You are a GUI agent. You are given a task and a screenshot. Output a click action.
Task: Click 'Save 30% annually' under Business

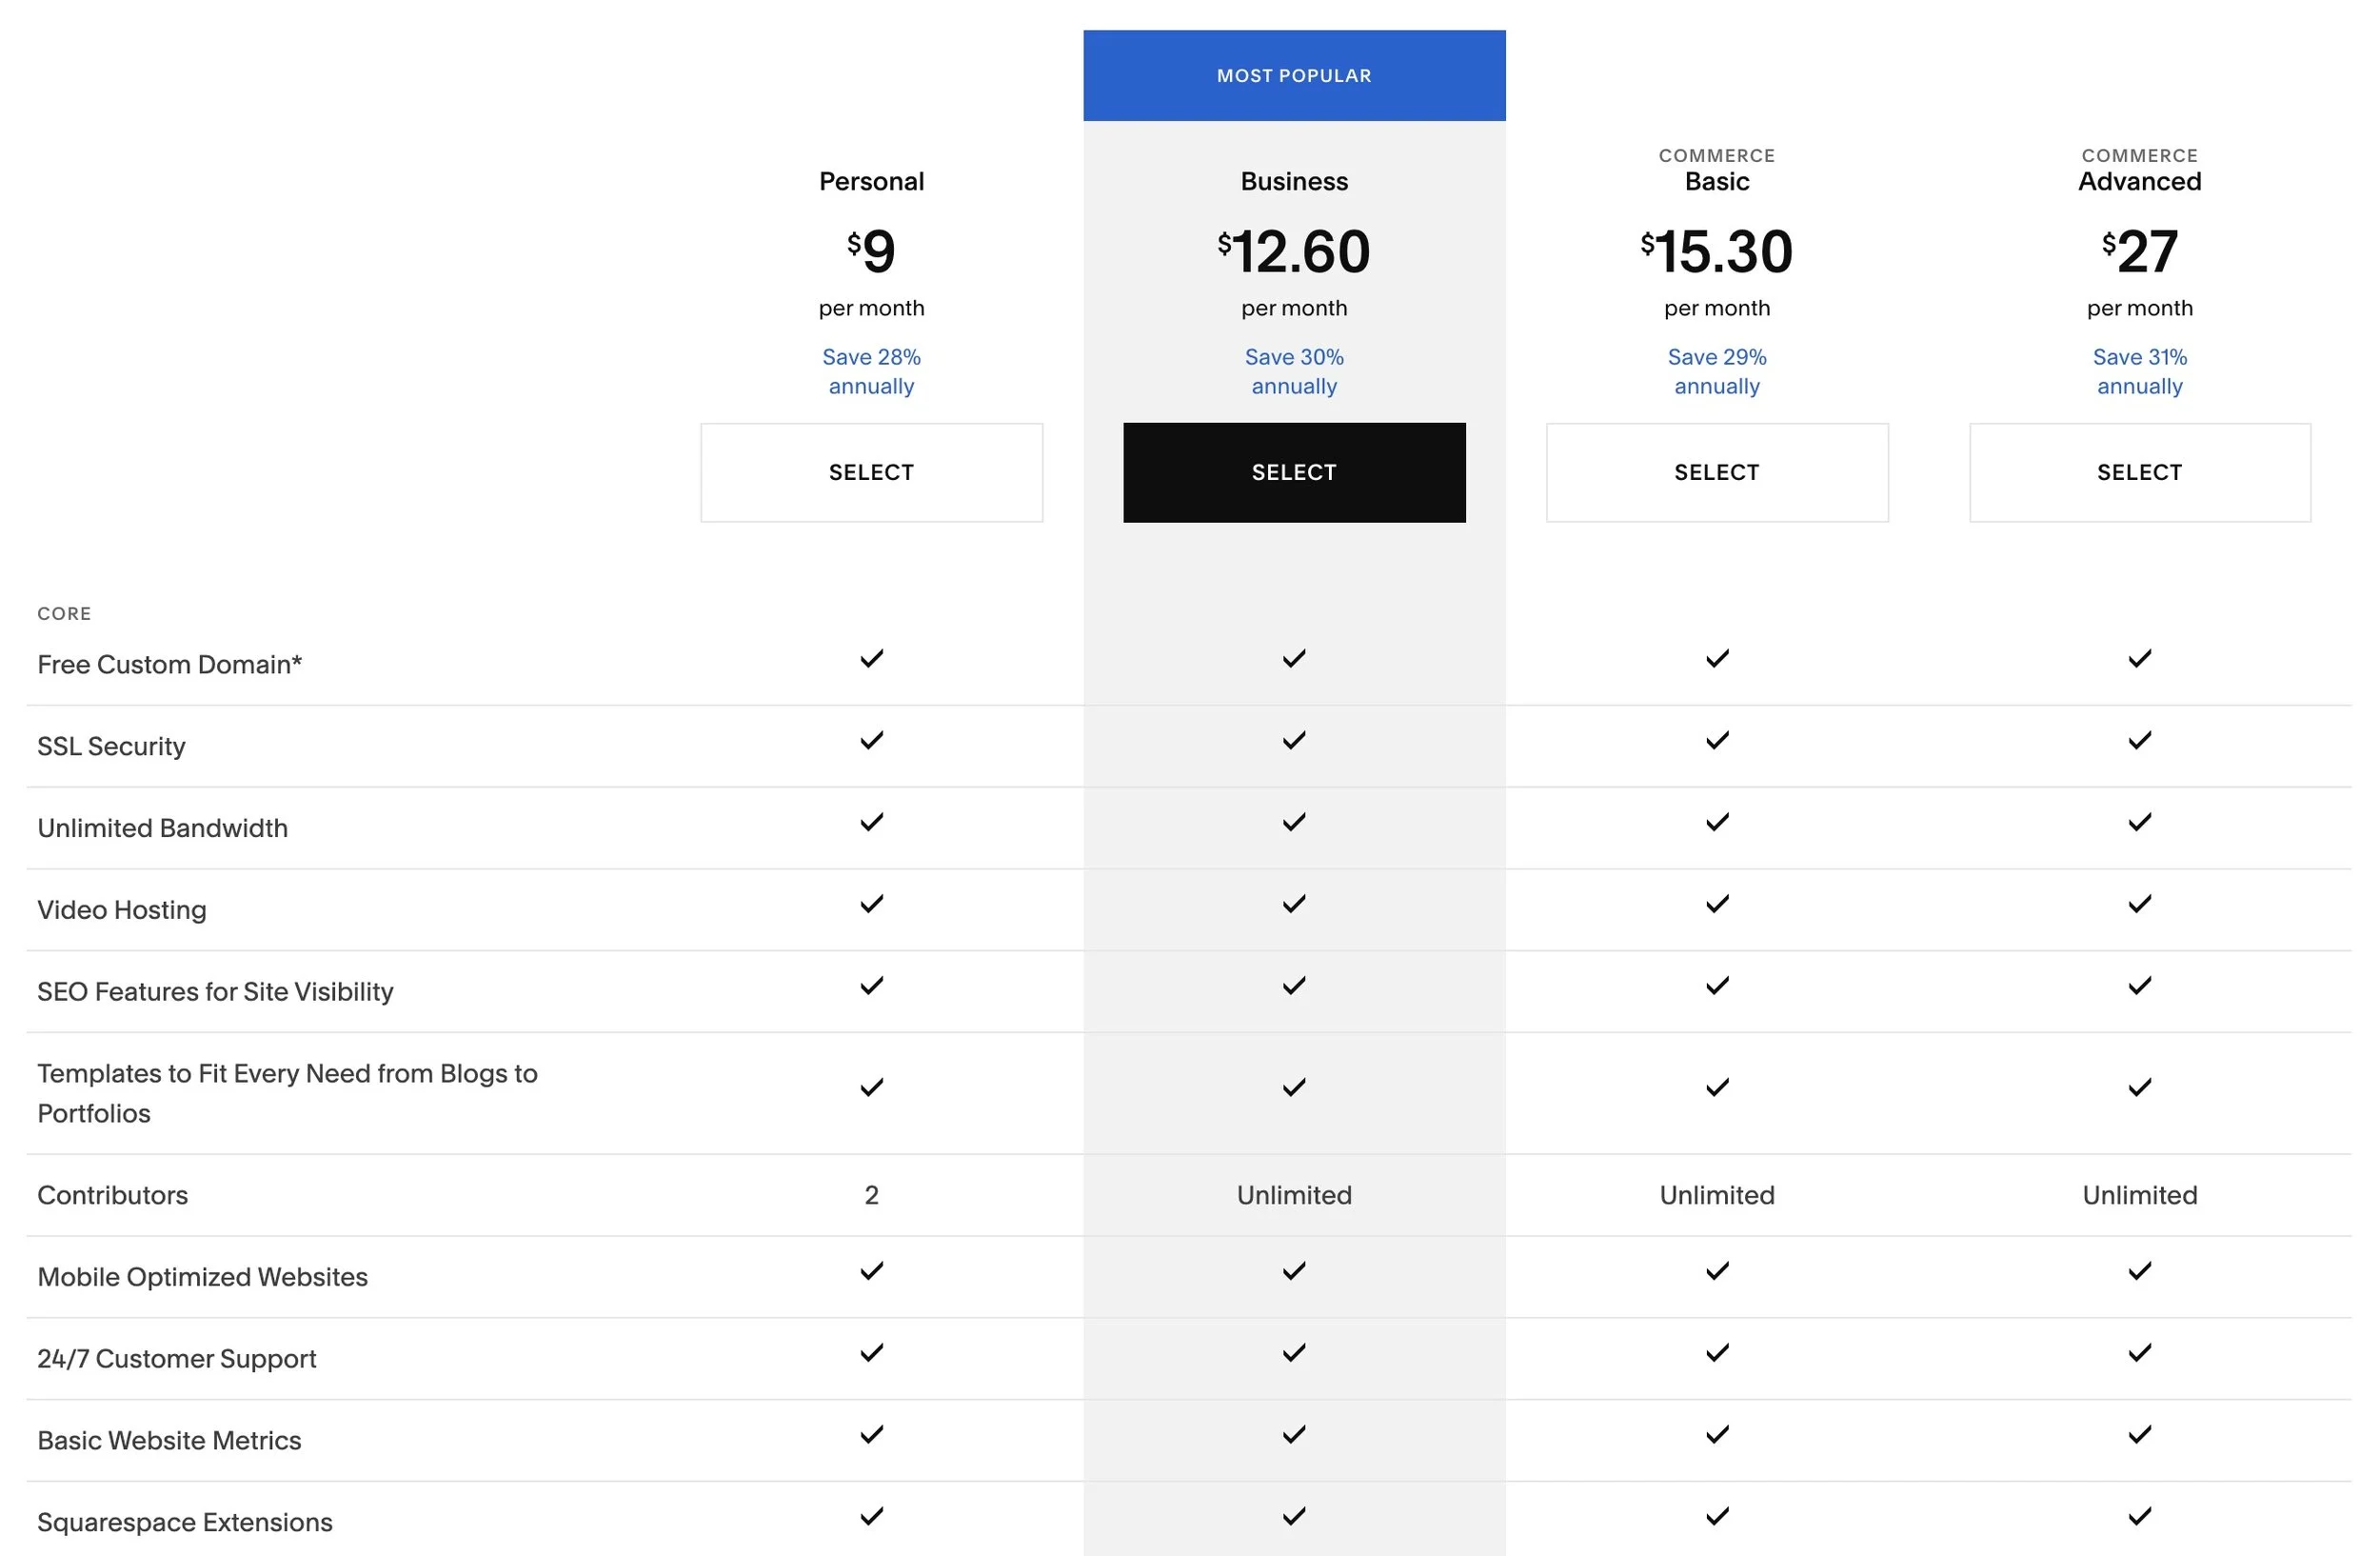pyautogui.click(x=1294, y=371)
